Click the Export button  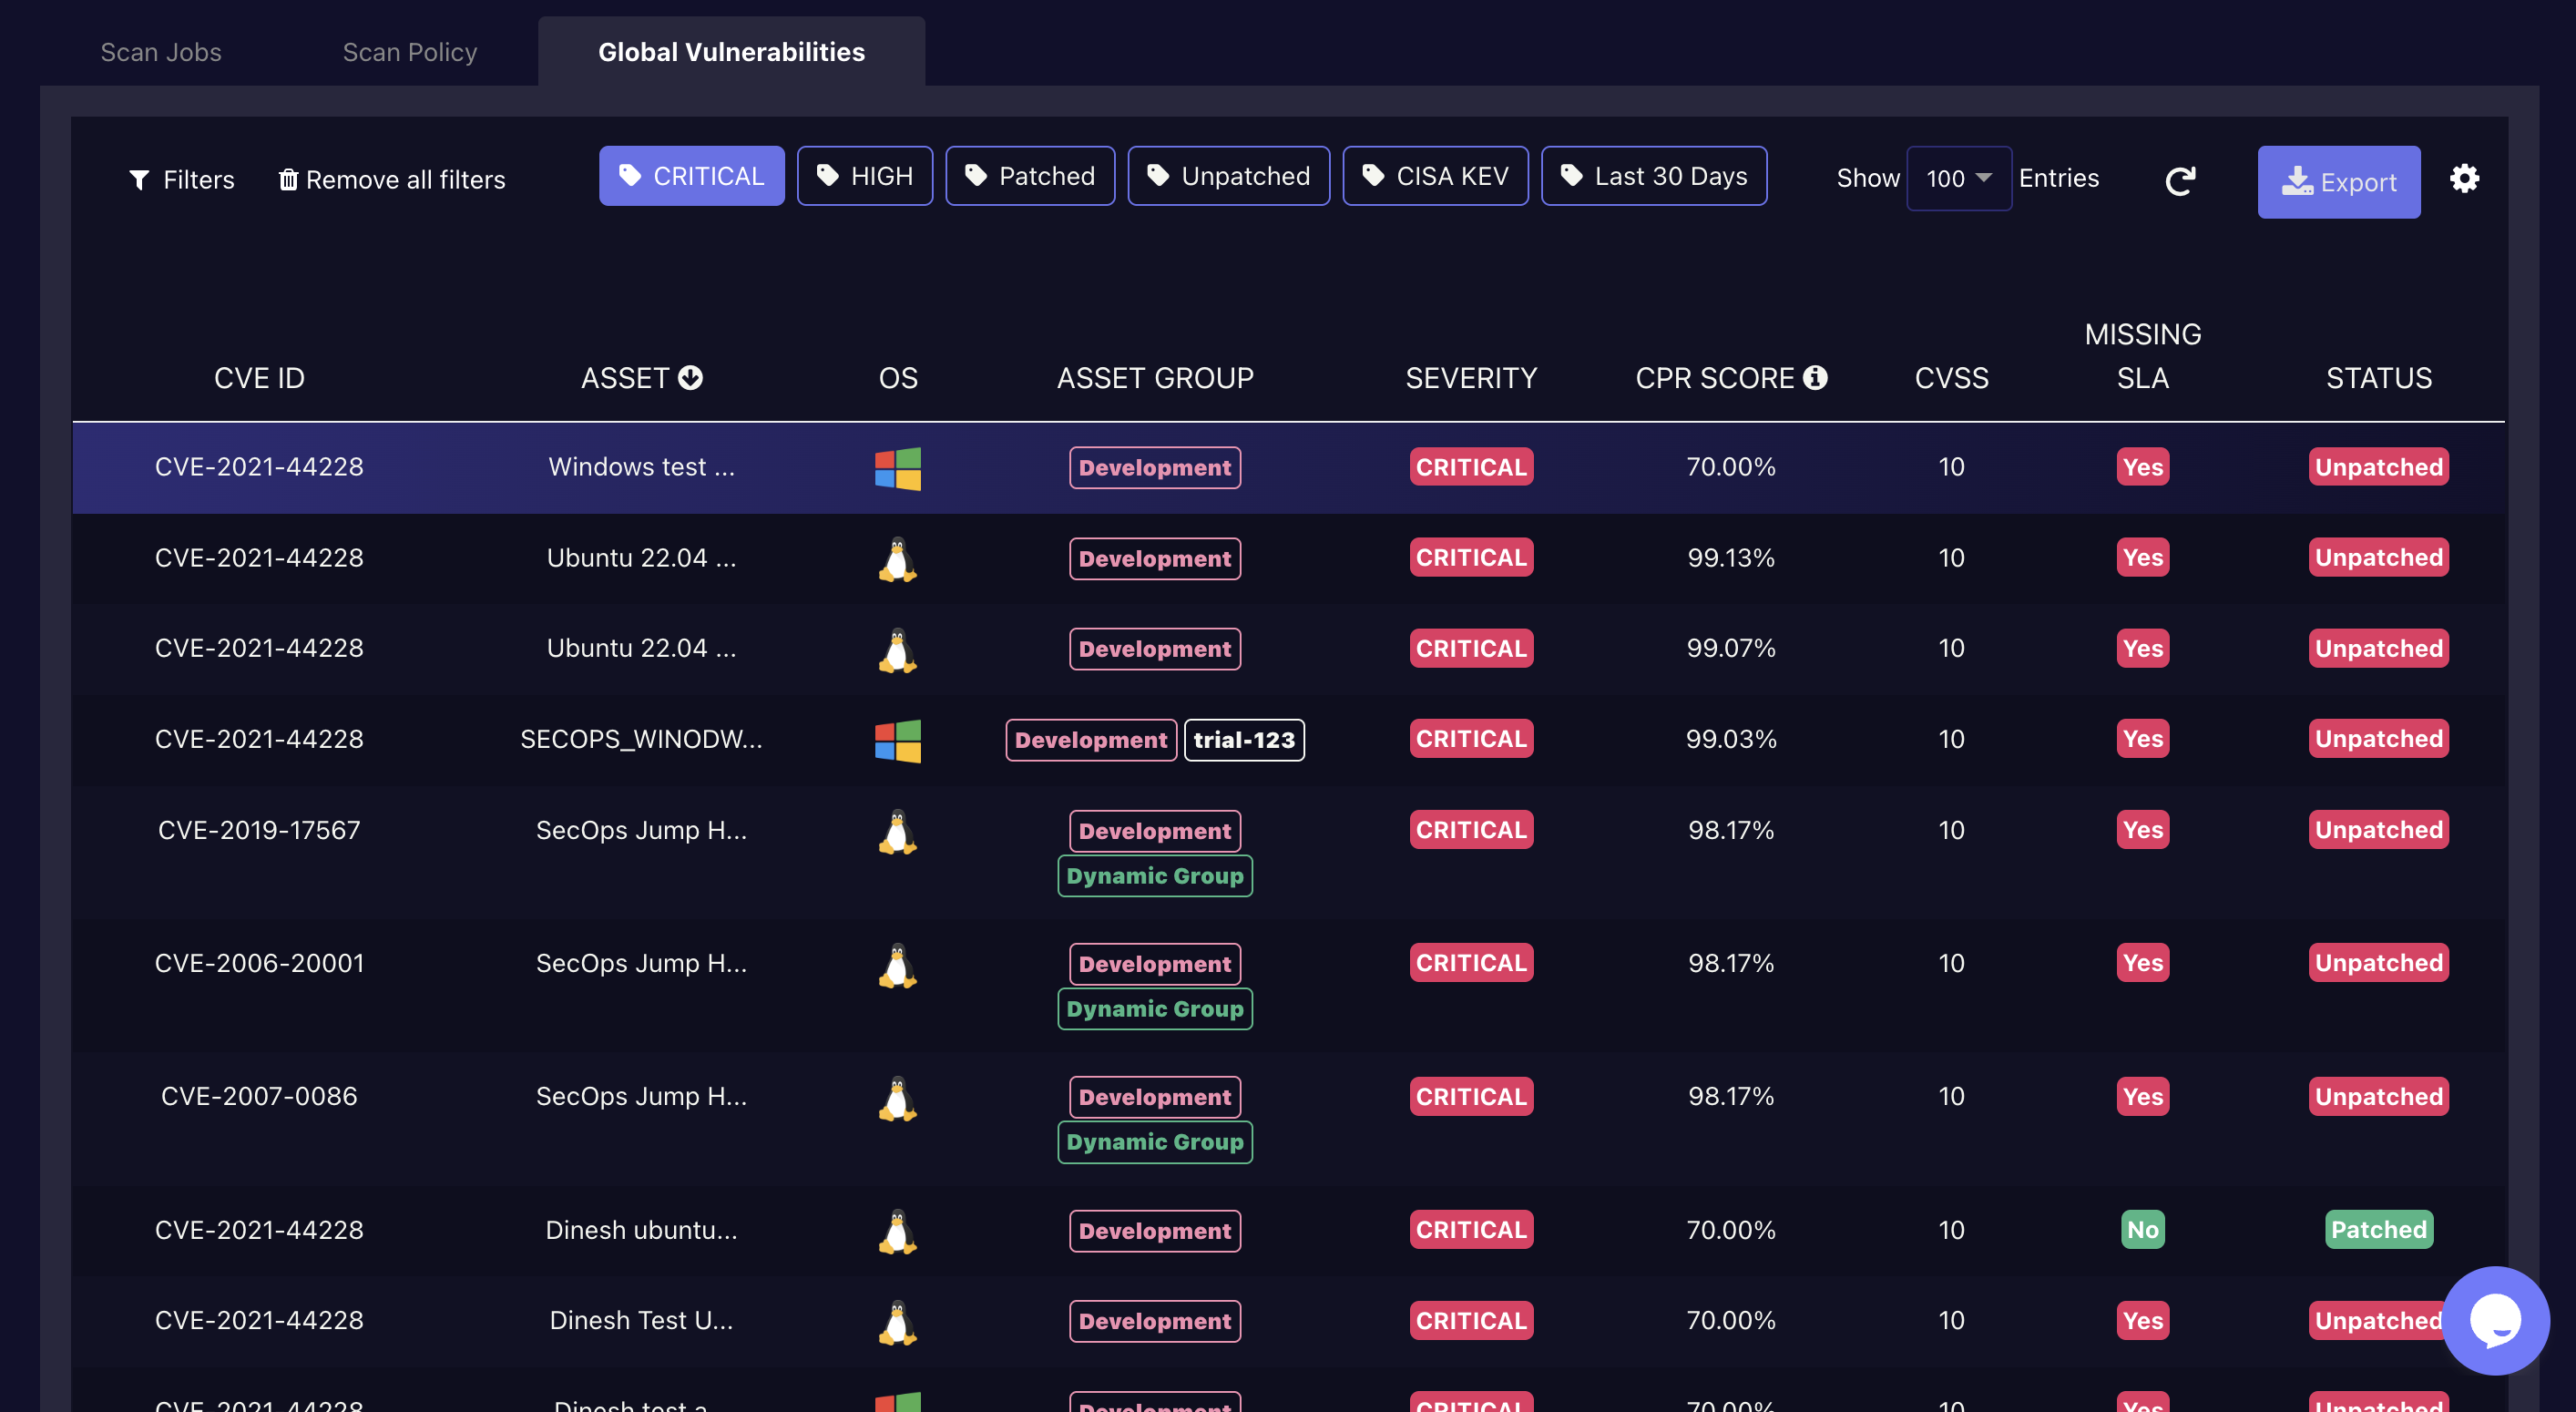pyautogui.click(x=2338, y=182)
